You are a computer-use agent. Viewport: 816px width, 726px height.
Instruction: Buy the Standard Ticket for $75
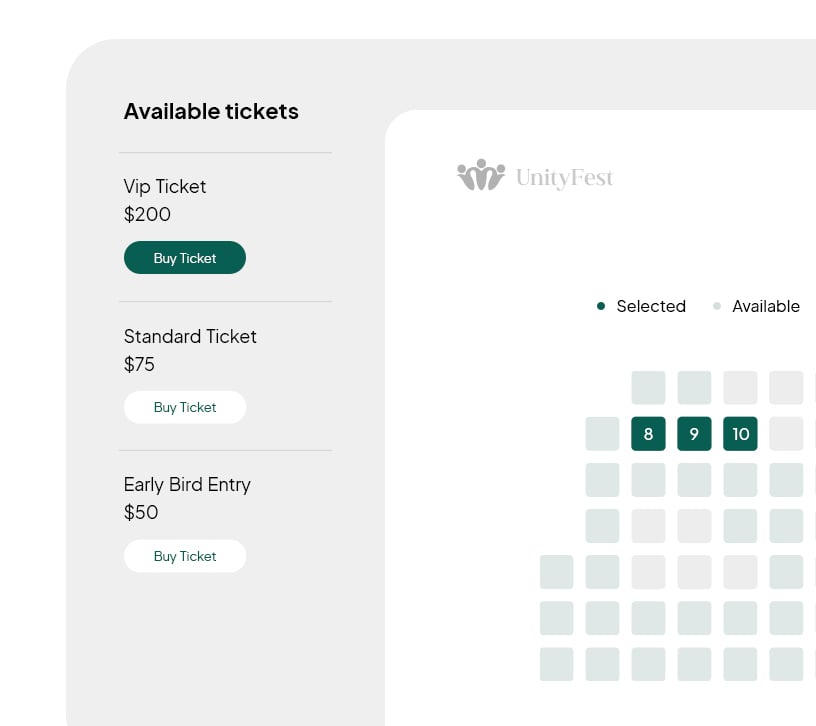click(x=185, y=407)
